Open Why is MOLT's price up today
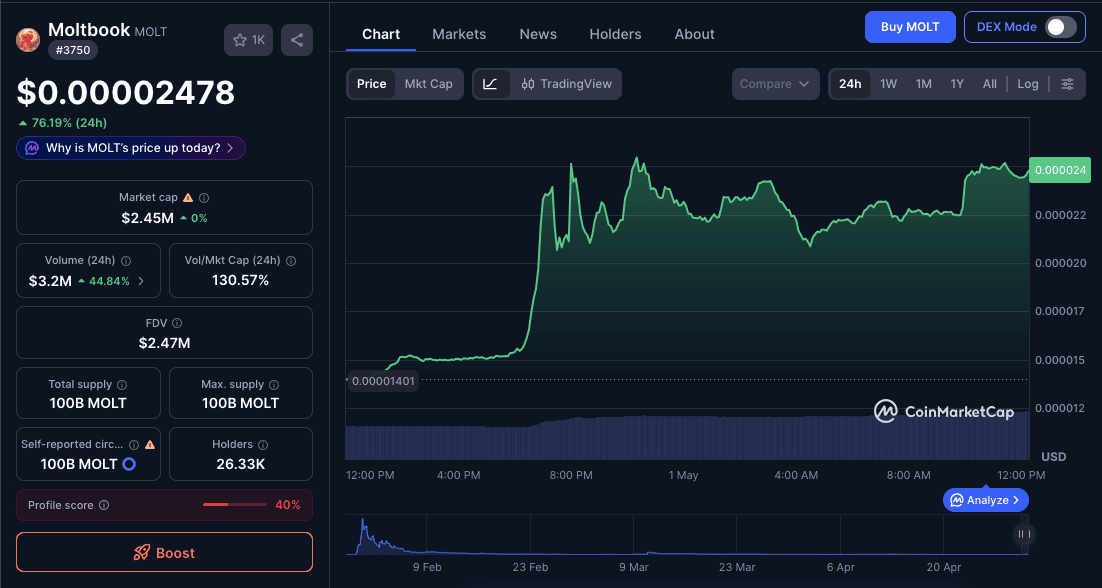 click(131, 148)
